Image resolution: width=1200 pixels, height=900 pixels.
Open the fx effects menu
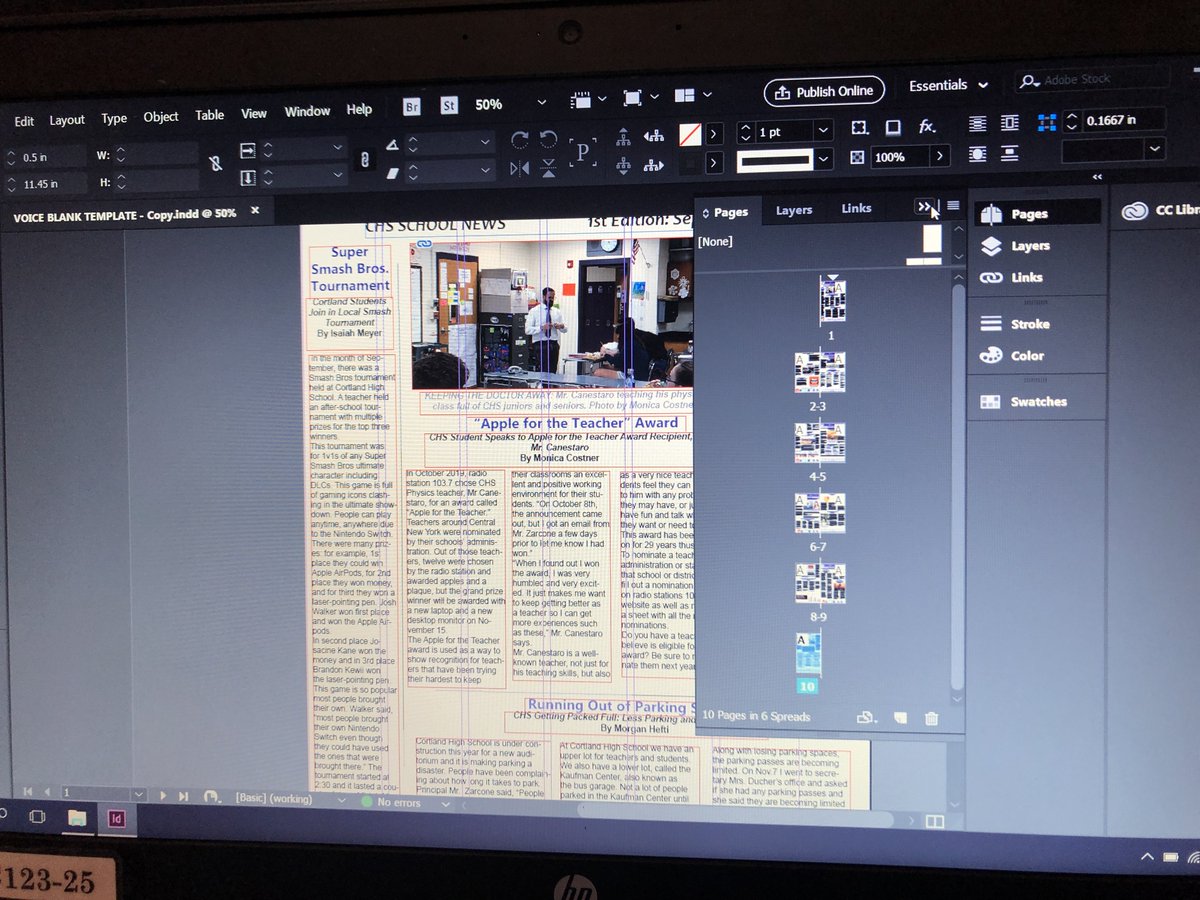click(927, 127)
